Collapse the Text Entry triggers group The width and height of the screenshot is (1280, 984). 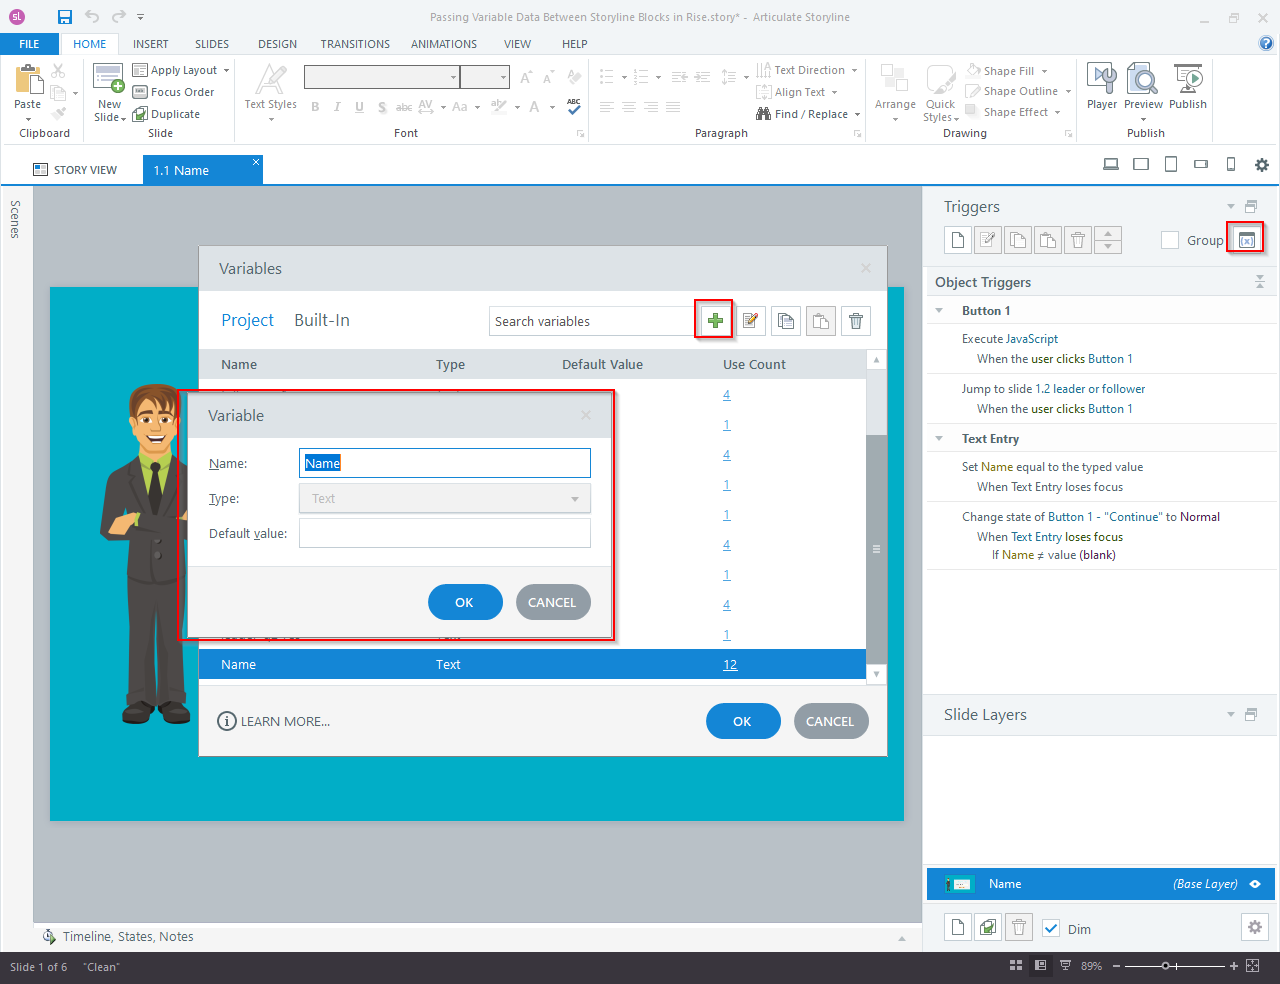[939, 439]
